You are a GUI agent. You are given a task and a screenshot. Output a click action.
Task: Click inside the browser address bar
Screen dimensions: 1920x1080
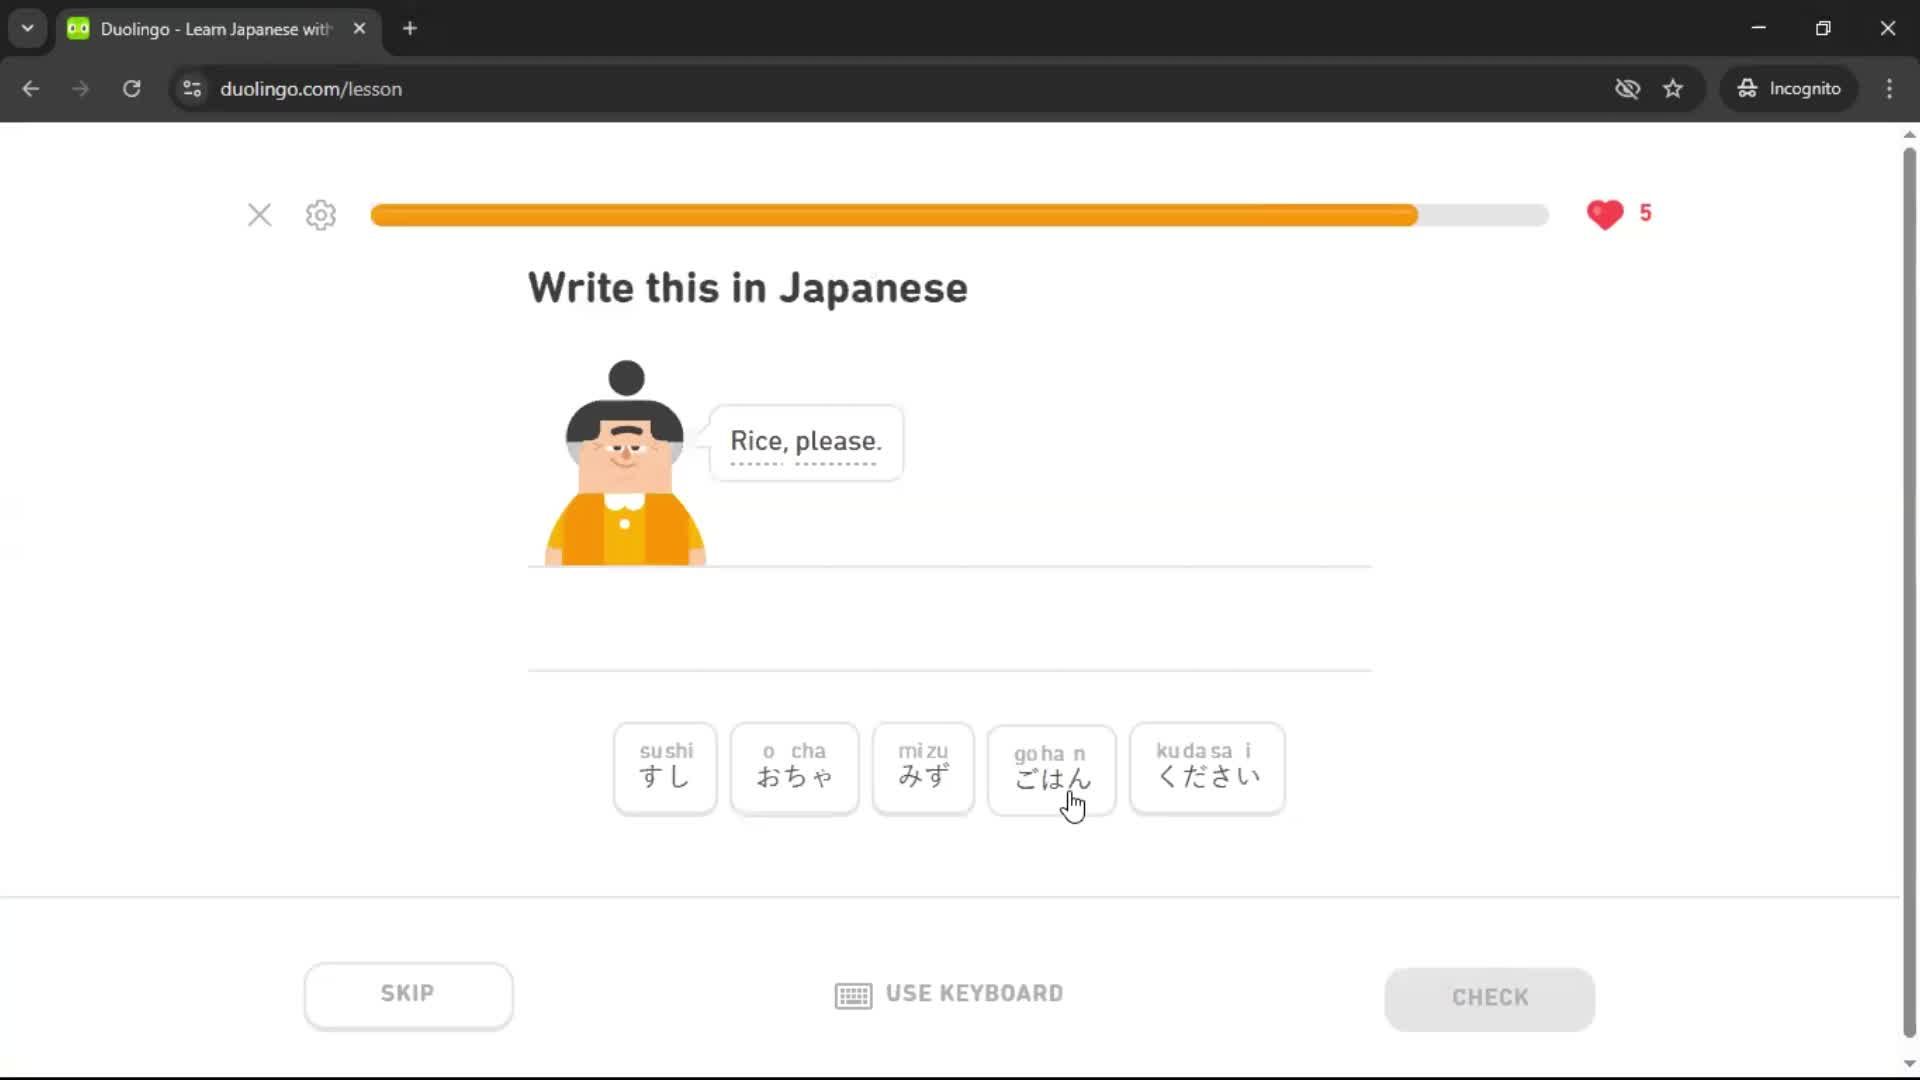[700, 88]
